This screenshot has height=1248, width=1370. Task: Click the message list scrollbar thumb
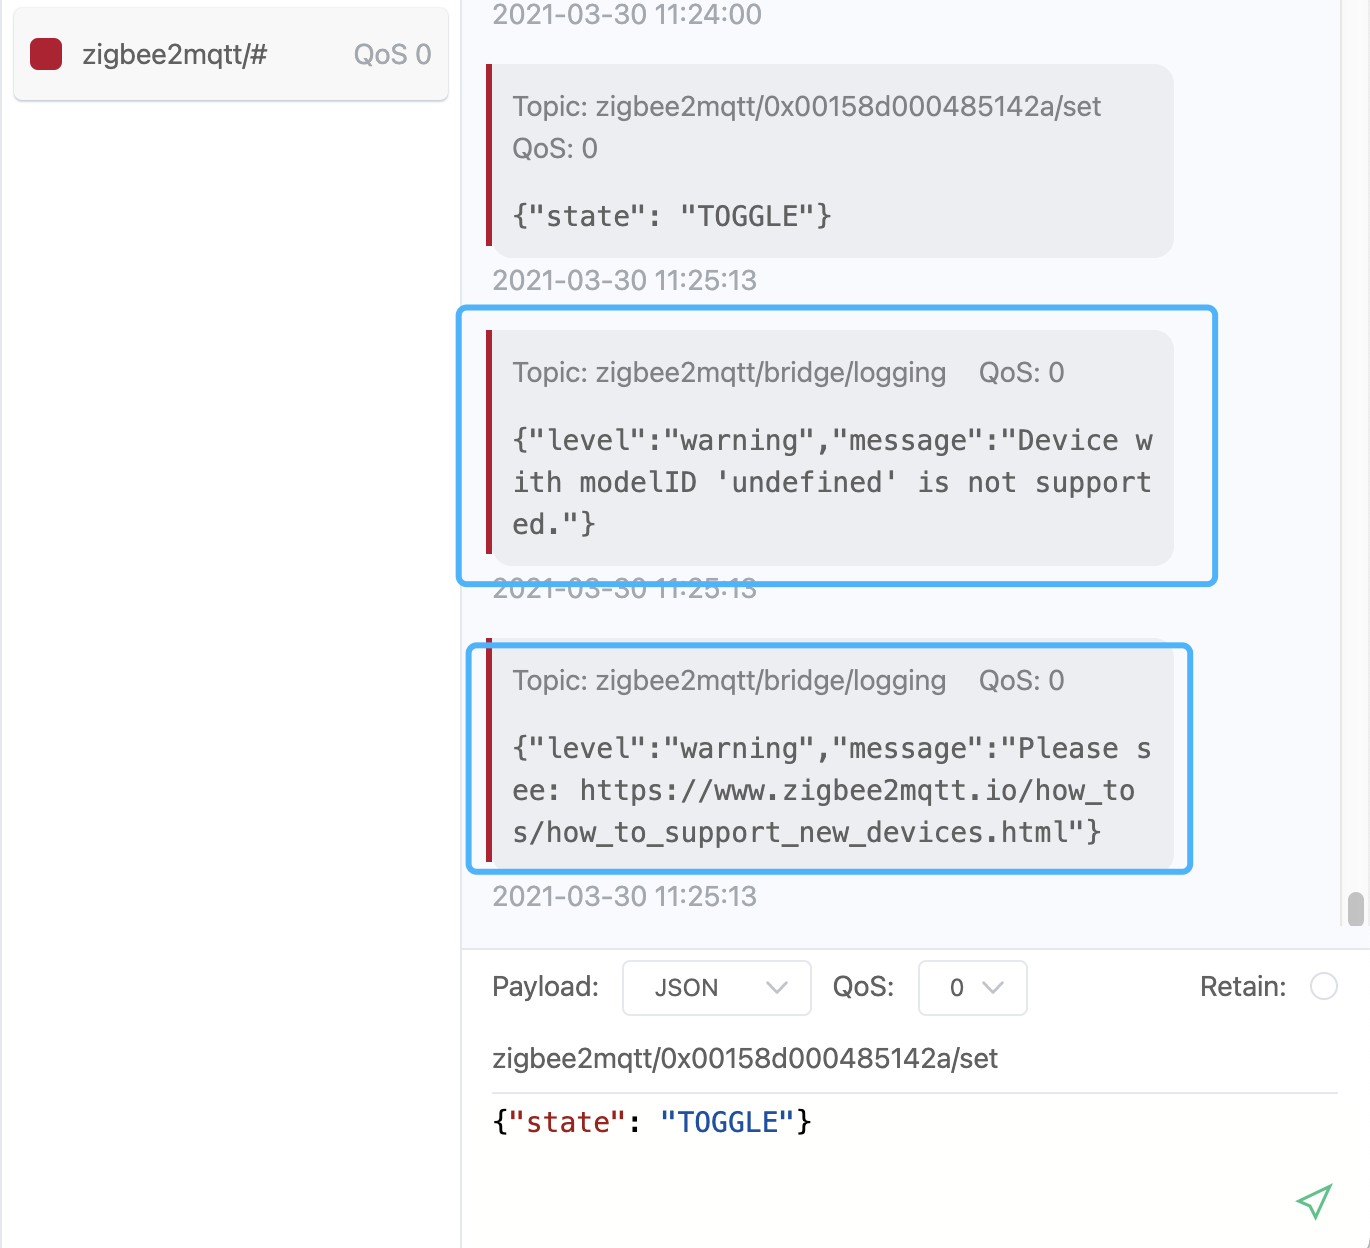(1356, 910)
